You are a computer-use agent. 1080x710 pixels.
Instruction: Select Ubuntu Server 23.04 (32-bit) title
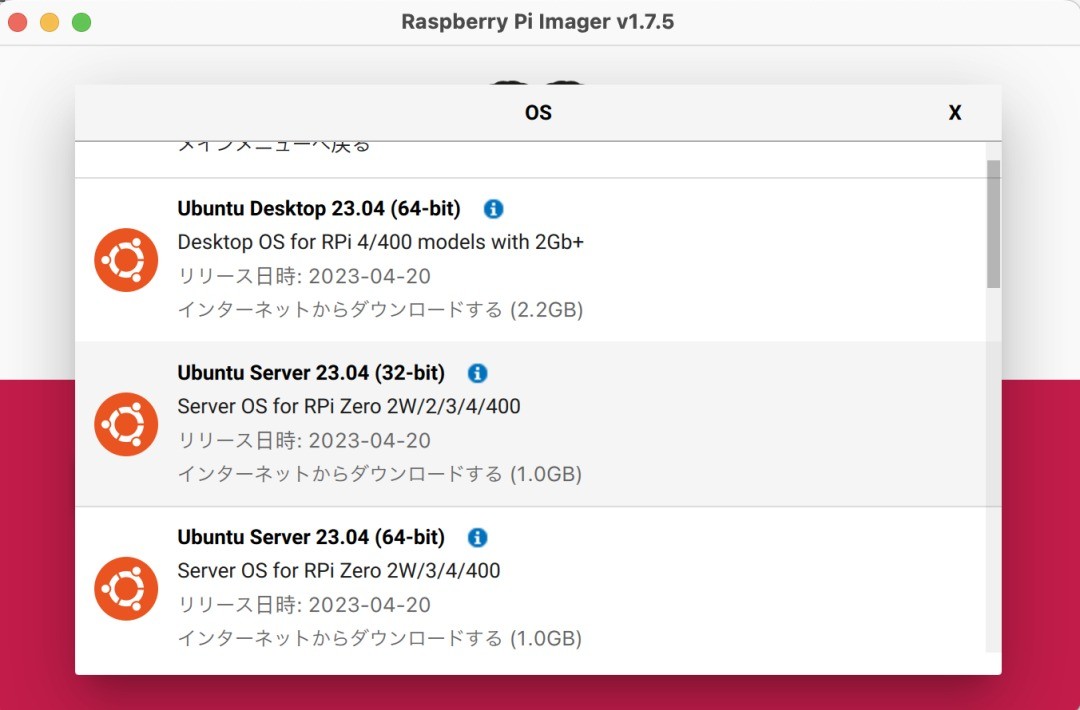(x=311, y=373)
